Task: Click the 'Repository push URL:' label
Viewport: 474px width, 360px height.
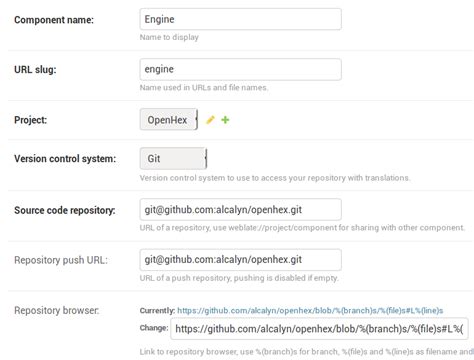Action: (x=61, y=260)
